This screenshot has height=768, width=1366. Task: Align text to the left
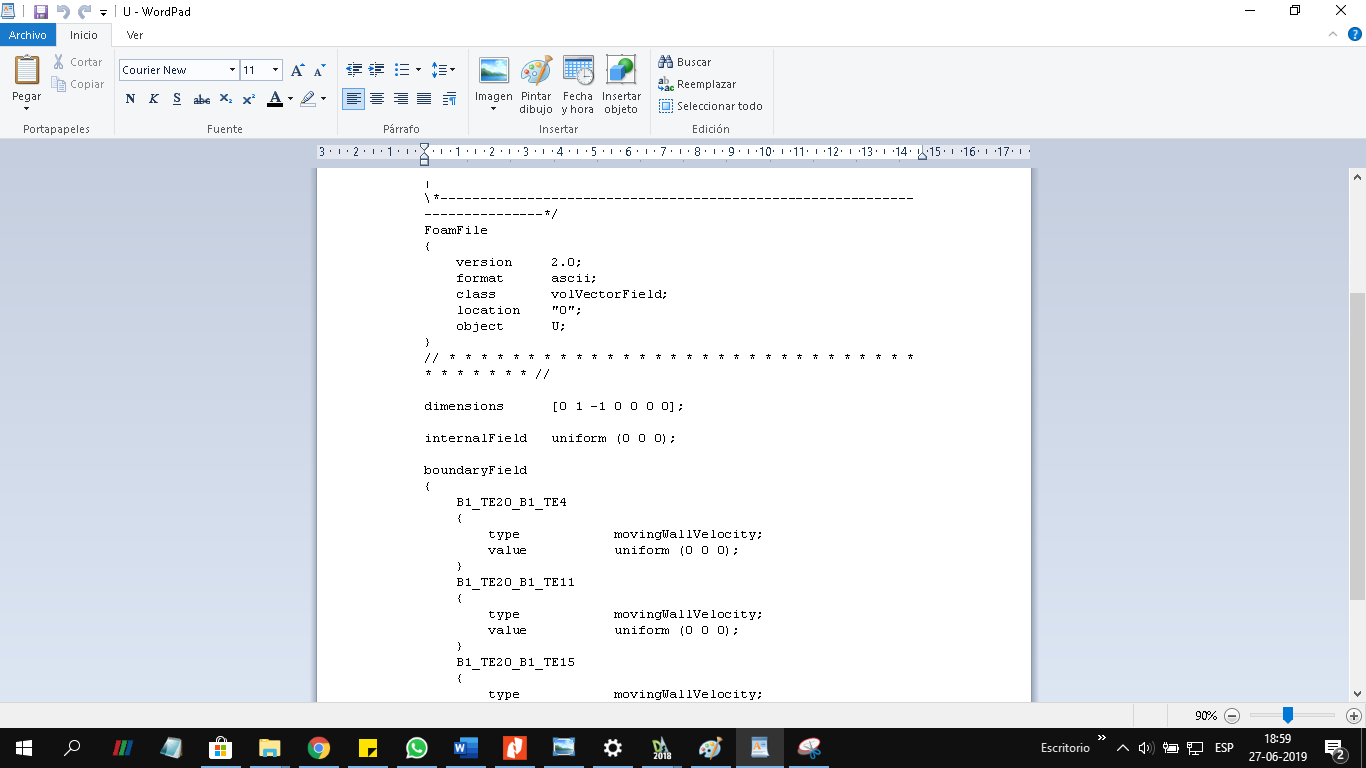[x=353, y=99]
